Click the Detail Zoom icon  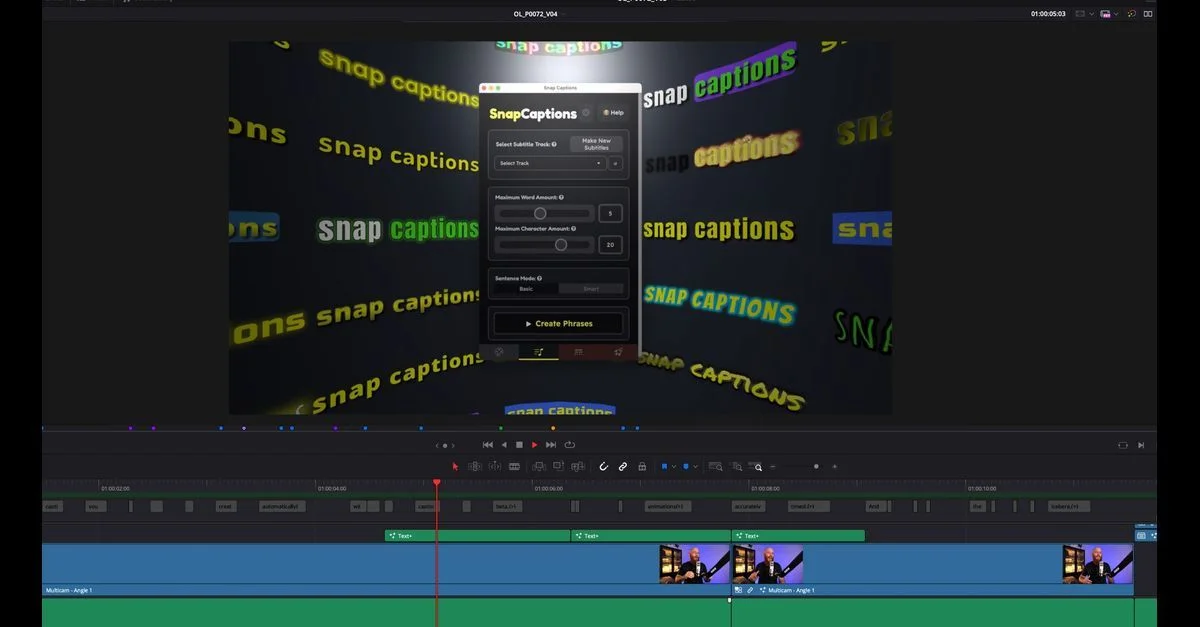(x=737, y=466)
